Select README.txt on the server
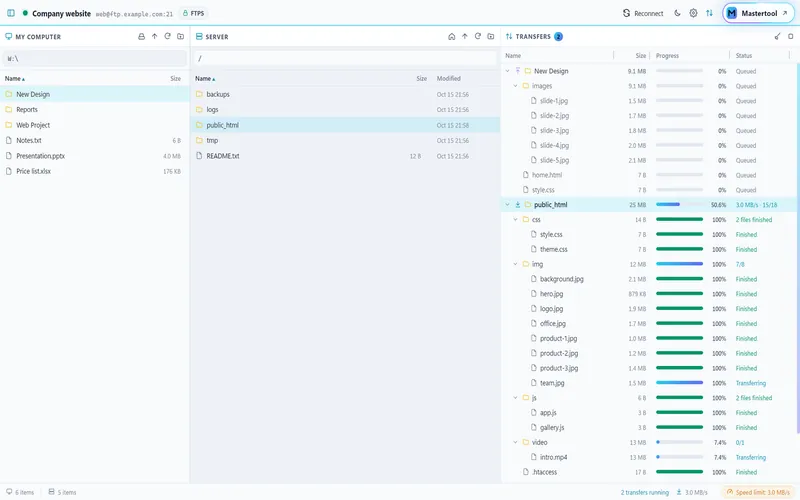Screen dimensions: 800x500 click(x=345, y=156)
